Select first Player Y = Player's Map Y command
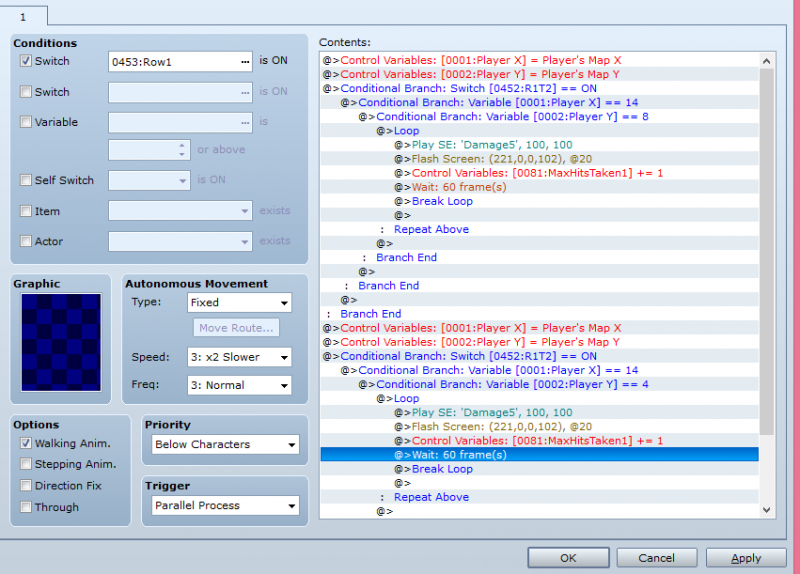Screen dimensions: 800x574 (x=540, y=74)
